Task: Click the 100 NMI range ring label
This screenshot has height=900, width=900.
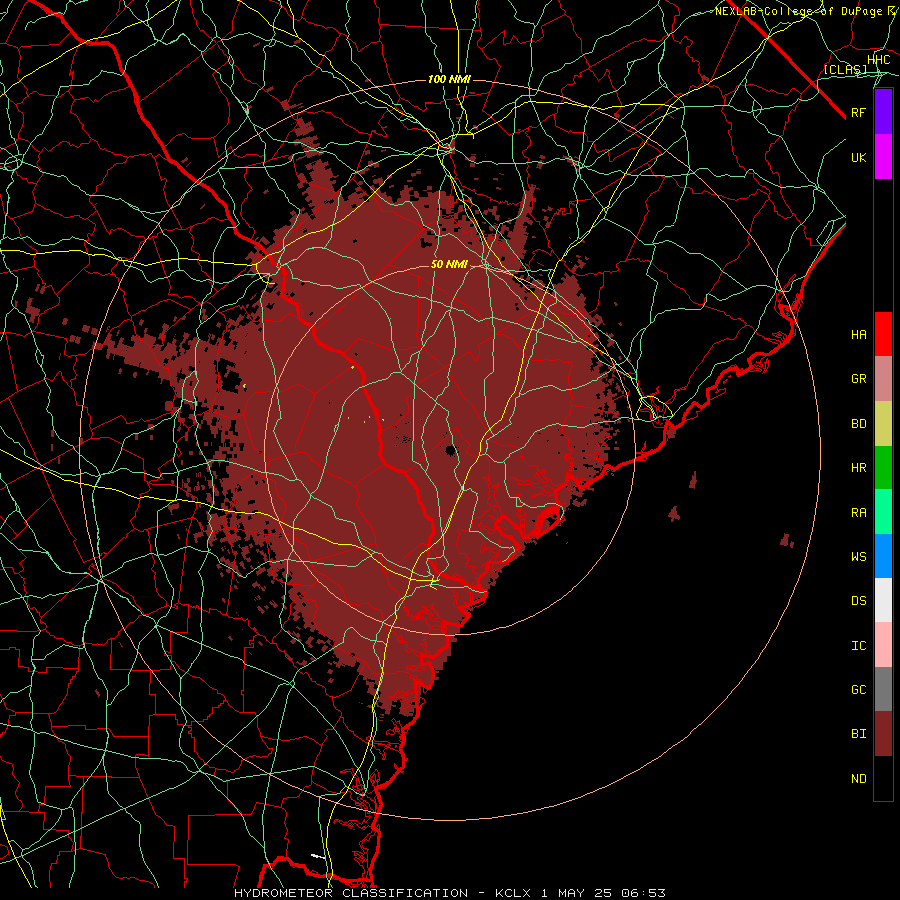Action: coord(449,79)
